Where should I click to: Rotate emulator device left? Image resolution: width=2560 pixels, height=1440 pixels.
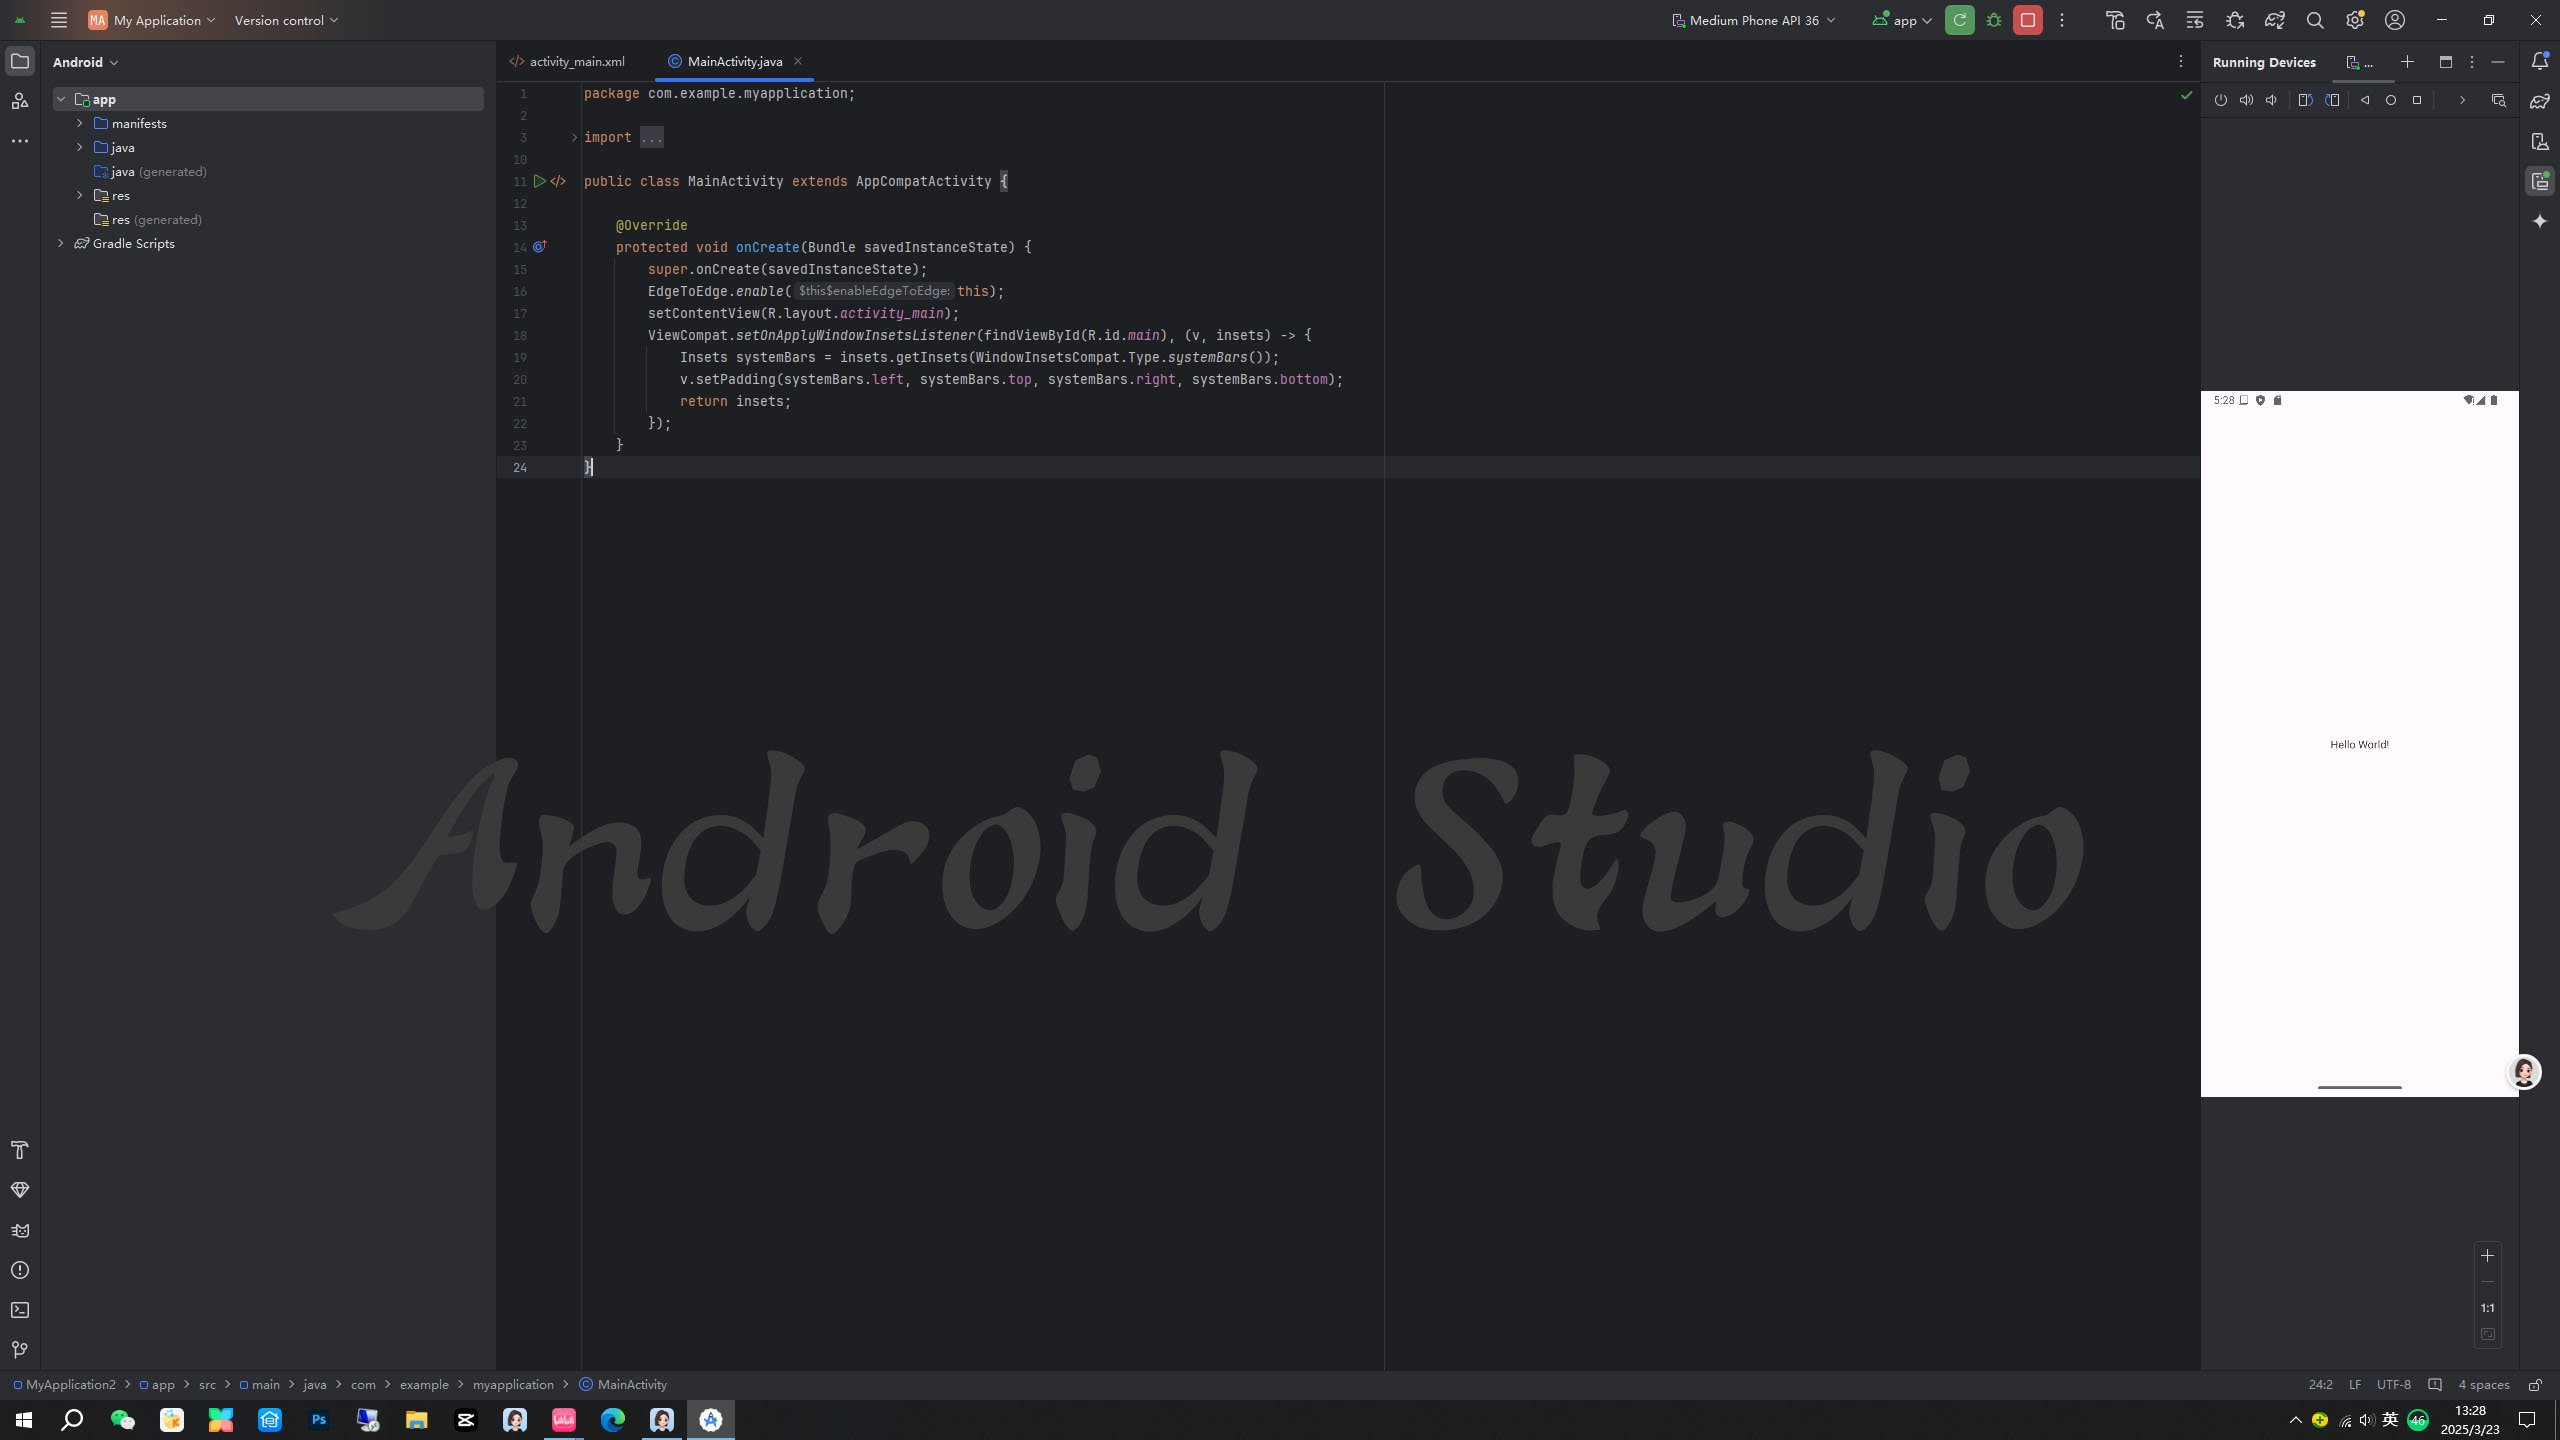click(x=2306, y=100)
